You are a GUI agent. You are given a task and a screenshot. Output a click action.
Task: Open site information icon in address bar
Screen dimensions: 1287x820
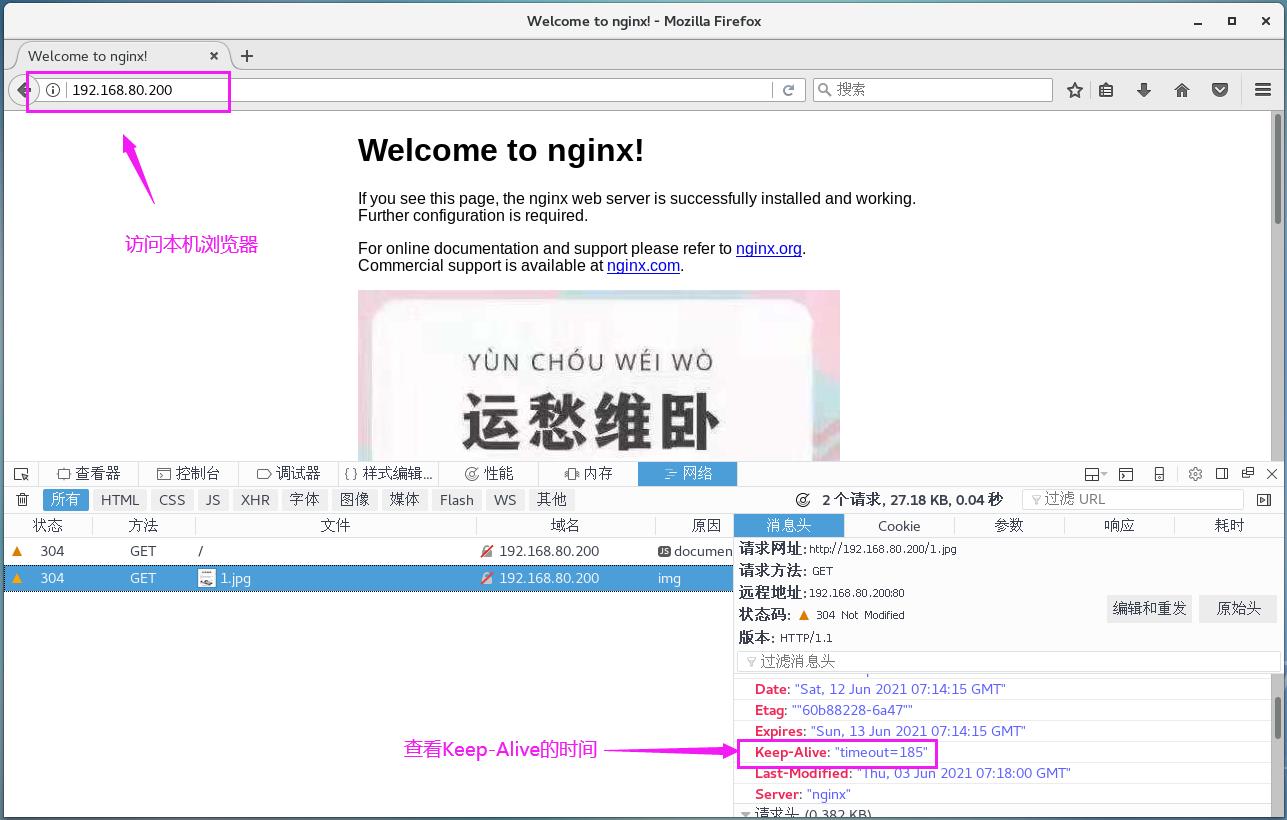pos(53,90)
